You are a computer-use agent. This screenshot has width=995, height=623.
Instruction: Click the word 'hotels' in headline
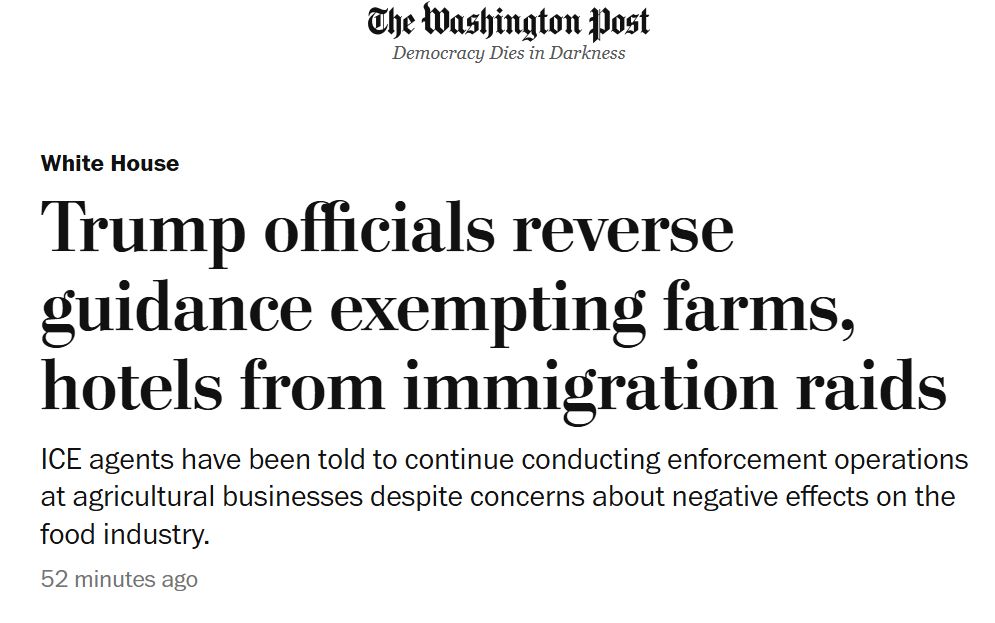131,385
